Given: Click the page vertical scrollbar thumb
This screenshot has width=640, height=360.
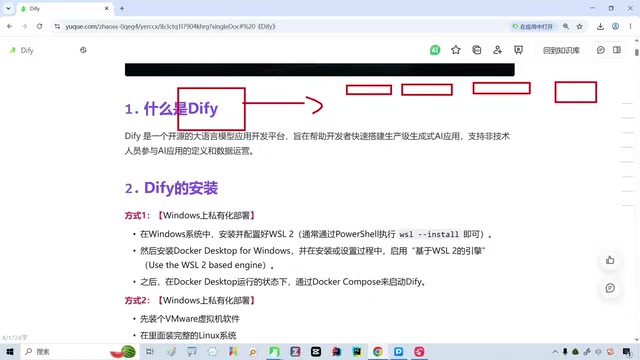Looking at the screenshot, I should tap(637, 53).
